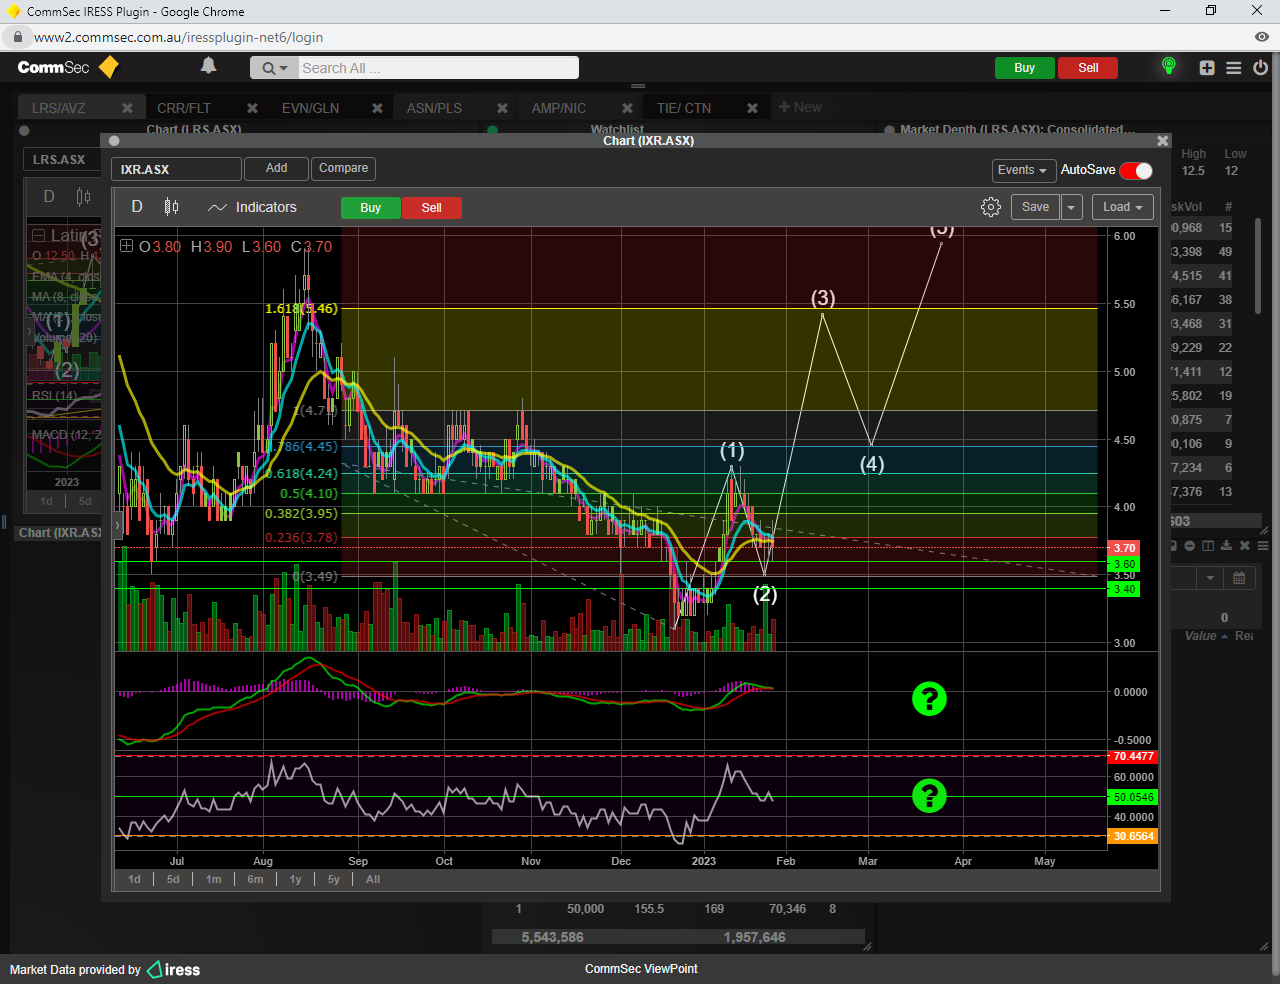The height and width of the screenshot is (984, 1280).
Task: Open the hamburger menu in top bar
Action: pos(1234,68)
